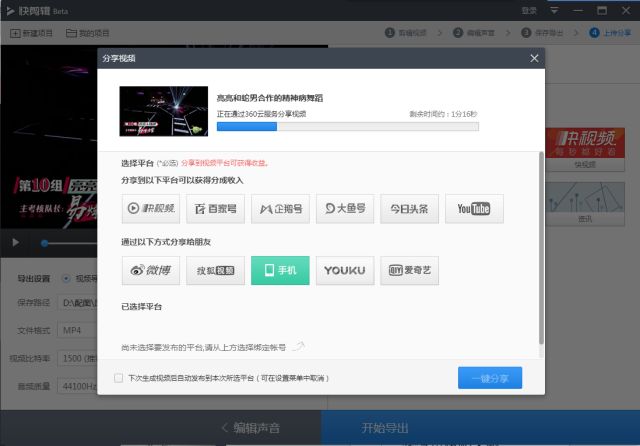640x446 pixels.
Task: Select the YouTube platform button
Action: pyautogui.click(x=474, y=209)
